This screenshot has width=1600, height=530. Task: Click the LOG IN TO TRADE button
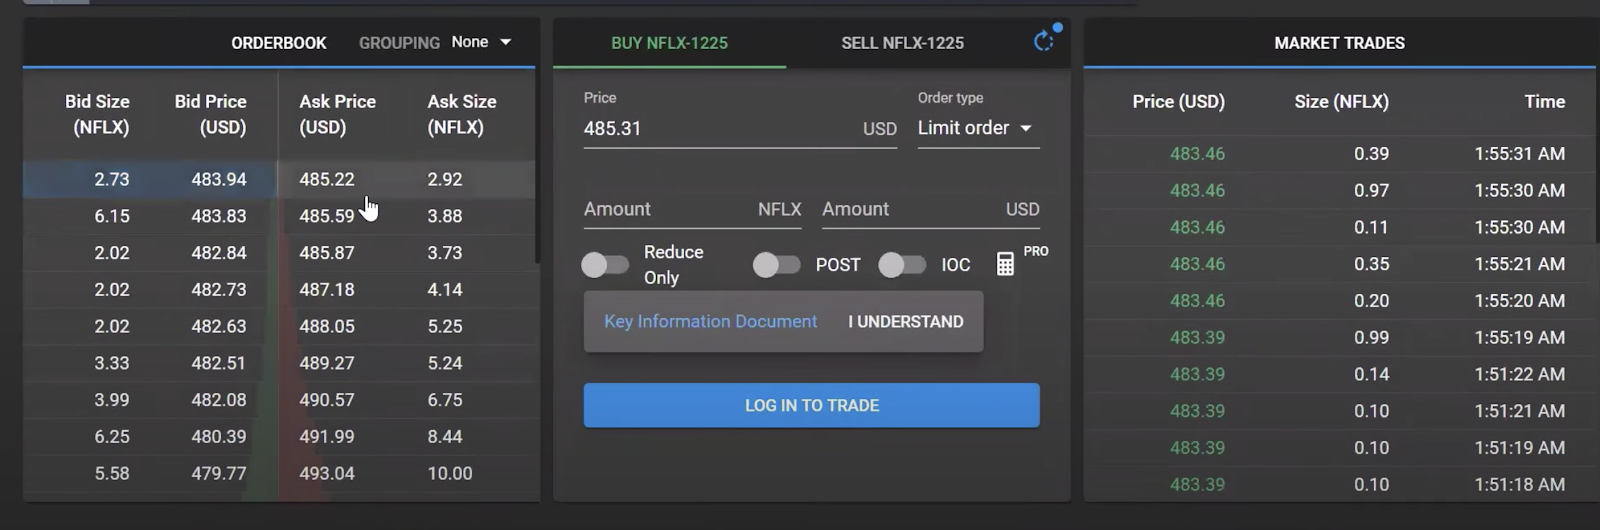[x=811, y=405]
